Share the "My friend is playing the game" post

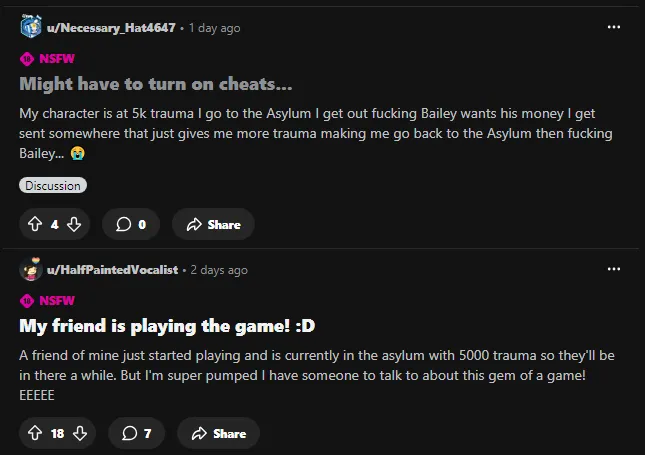coord(218,433)
